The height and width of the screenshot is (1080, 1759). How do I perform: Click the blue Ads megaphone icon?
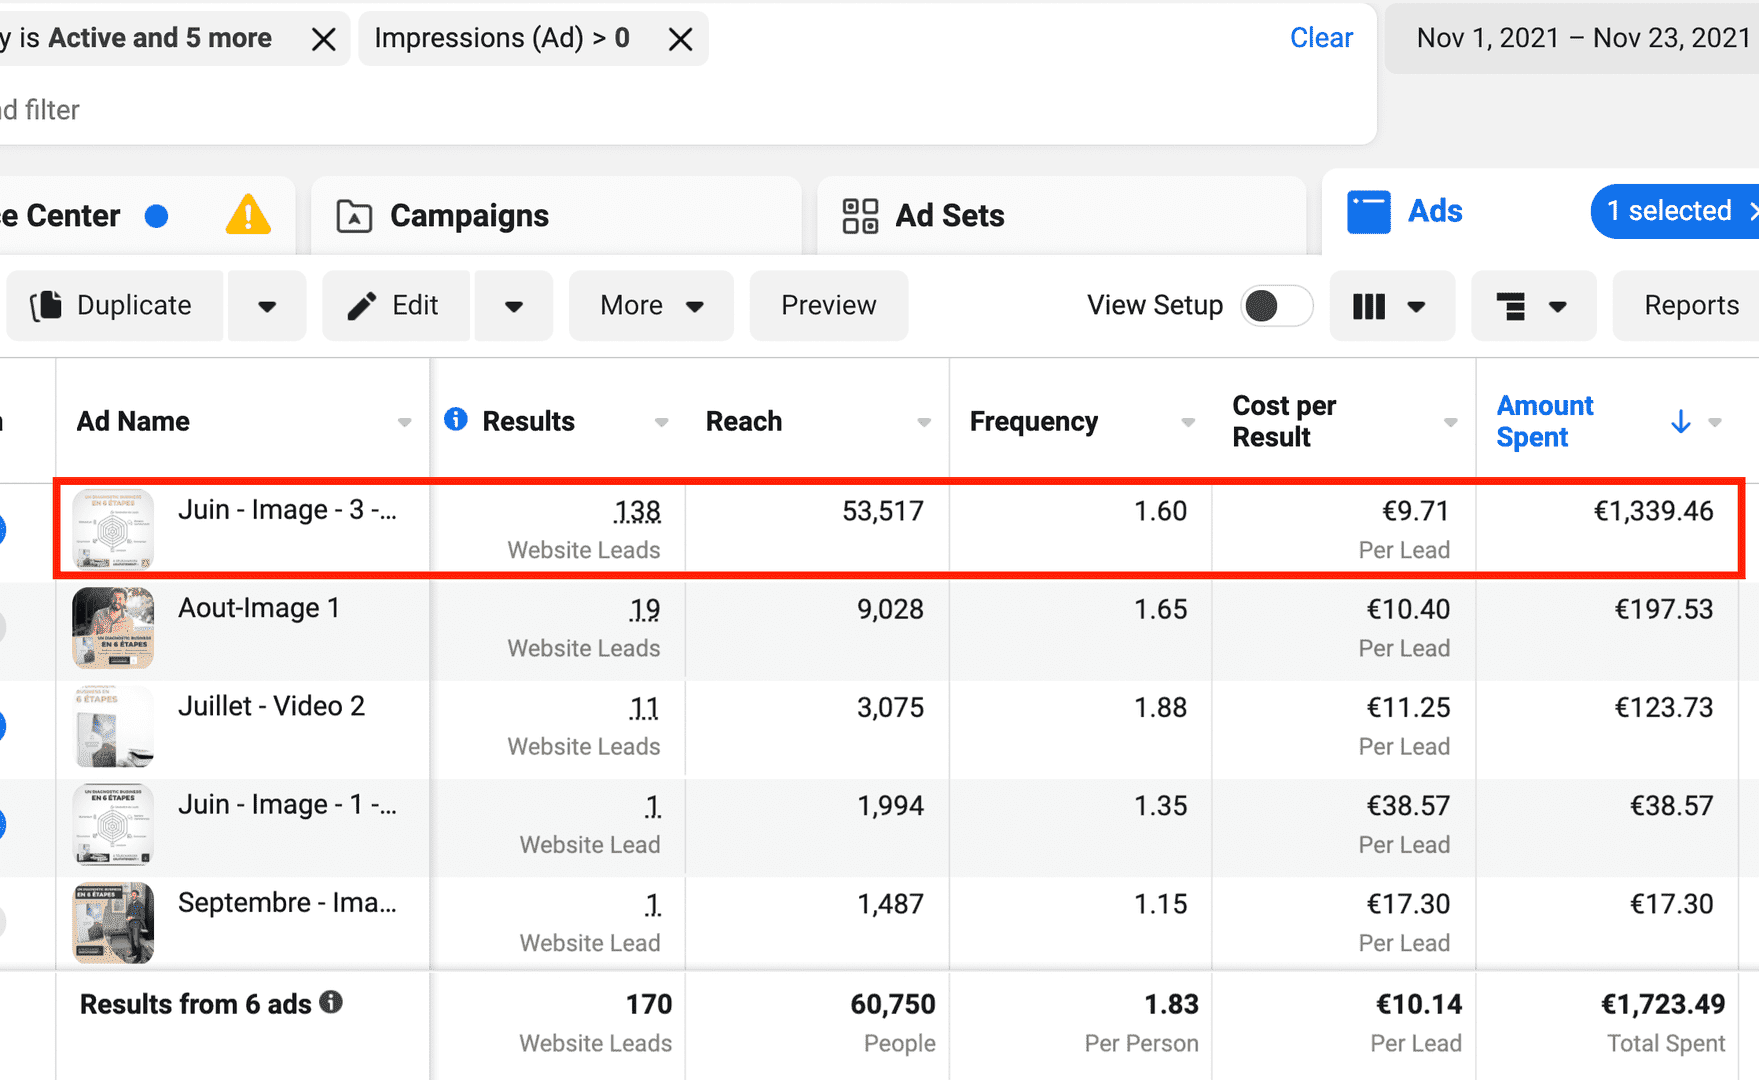click(1368, 211)
